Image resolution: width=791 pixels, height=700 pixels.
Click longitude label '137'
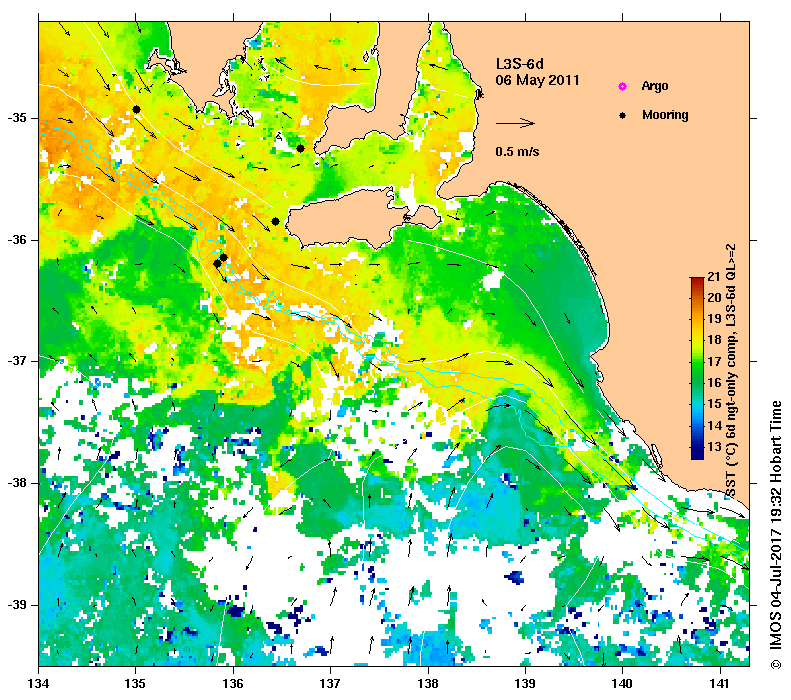coord(331,684)
